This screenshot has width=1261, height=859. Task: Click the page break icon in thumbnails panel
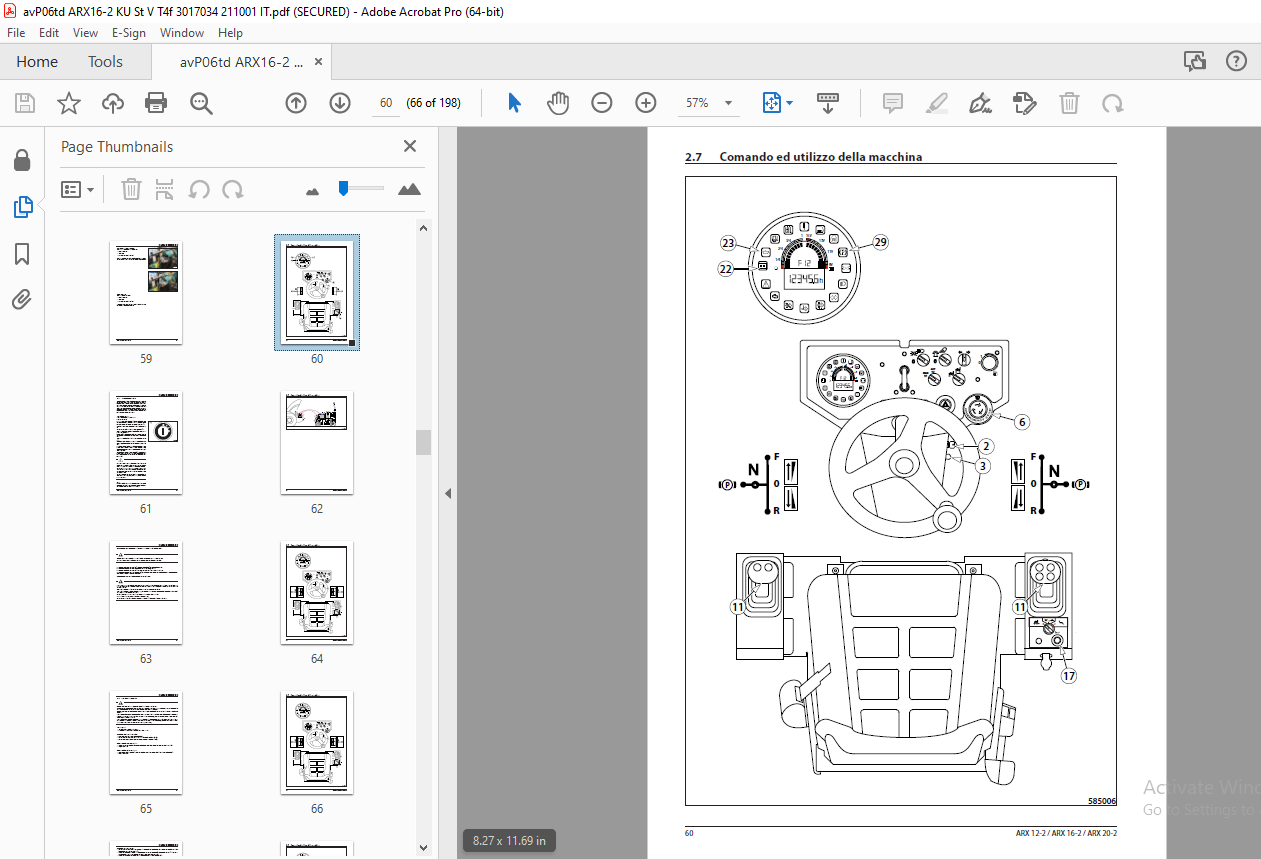[x=165, y=189]
